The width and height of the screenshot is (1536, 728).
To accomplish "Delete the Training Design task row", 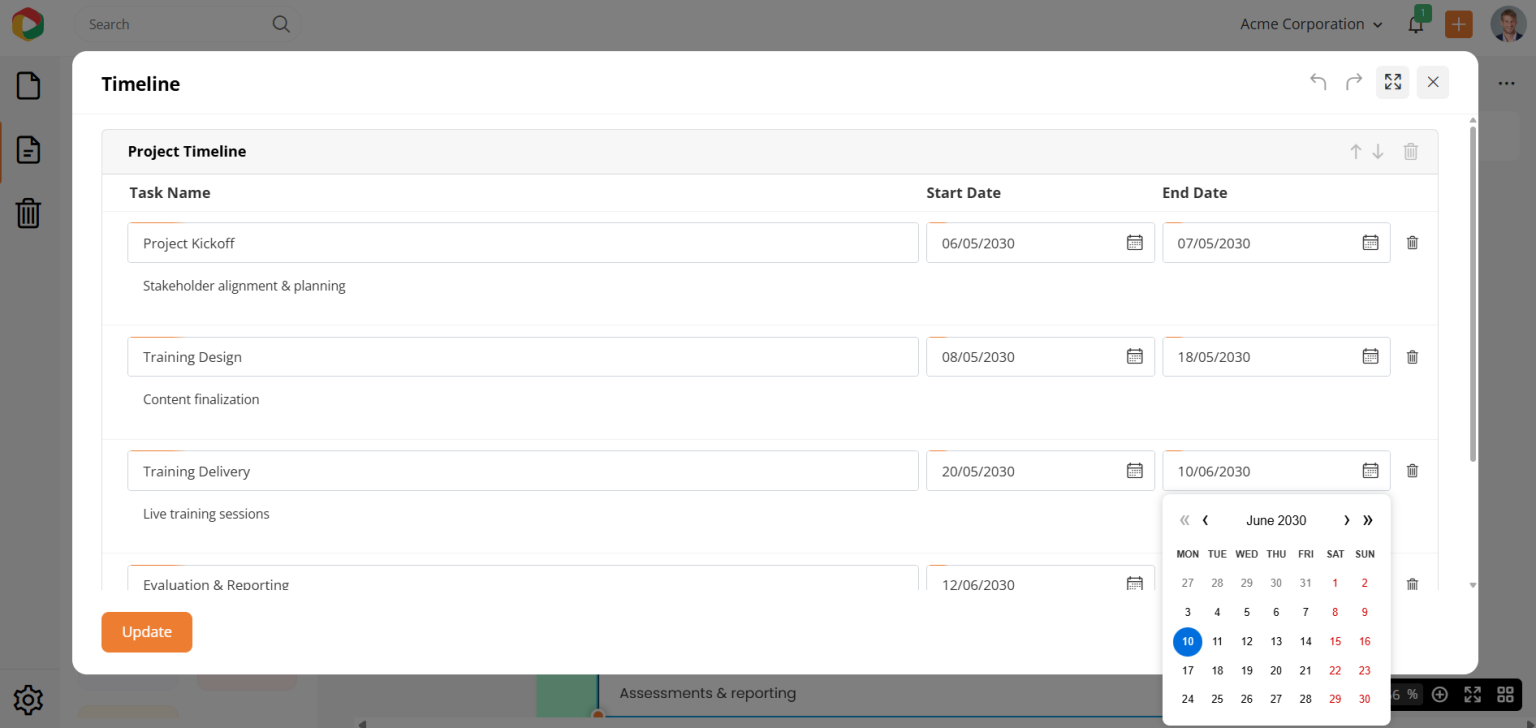I will (1412, 357).
